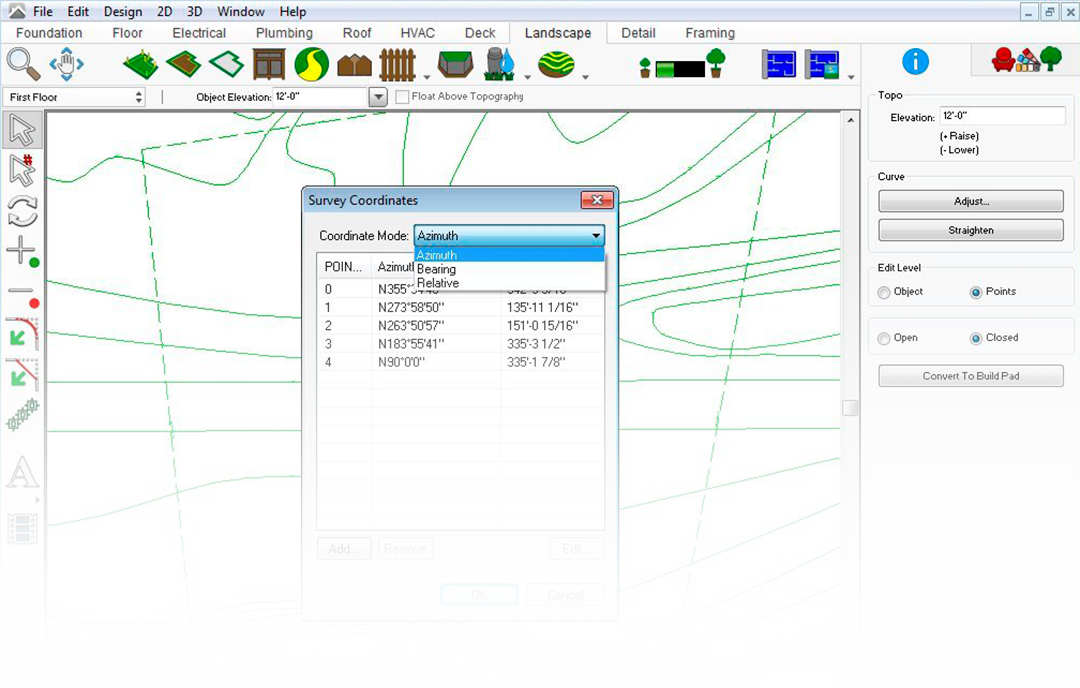
Task: Choose the wooden fence tool
Action: [x=397, y=65]
